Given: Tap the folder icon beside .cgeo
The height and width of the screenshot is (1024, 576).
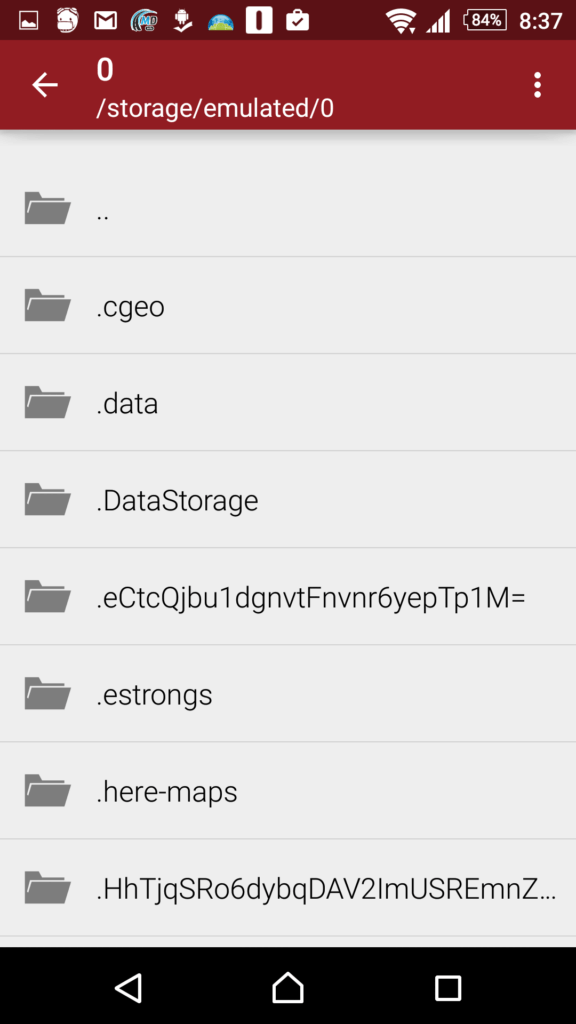Looking at the screenshot, I should pyautogui.click(x=48, y=305).
